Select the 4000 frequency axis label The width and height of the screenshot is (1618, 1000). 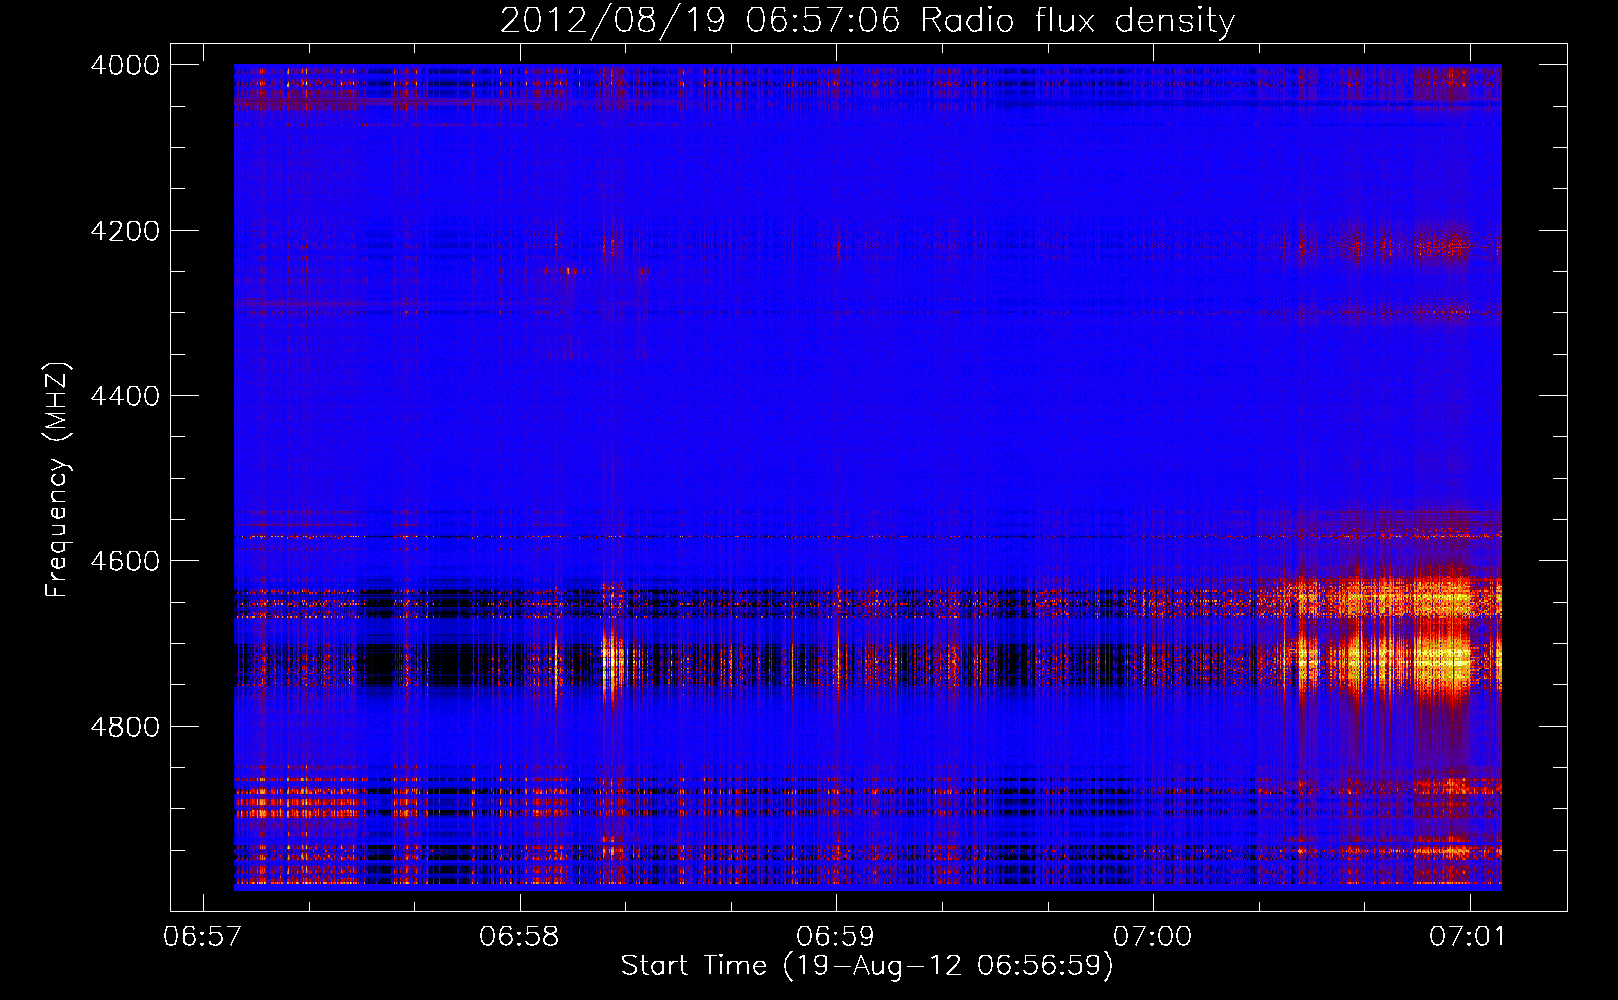tap(124, 65)
